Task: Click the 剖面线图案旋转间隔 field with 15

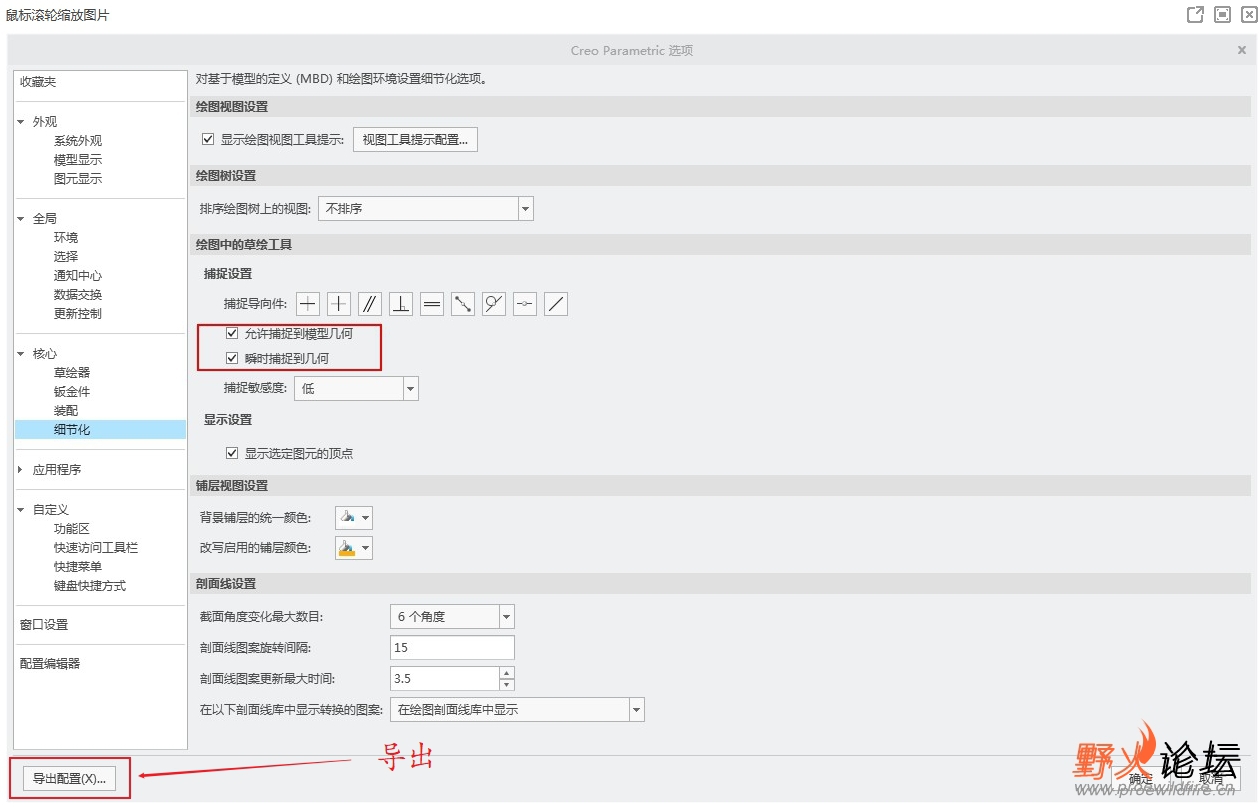Action: coord(452,648)
